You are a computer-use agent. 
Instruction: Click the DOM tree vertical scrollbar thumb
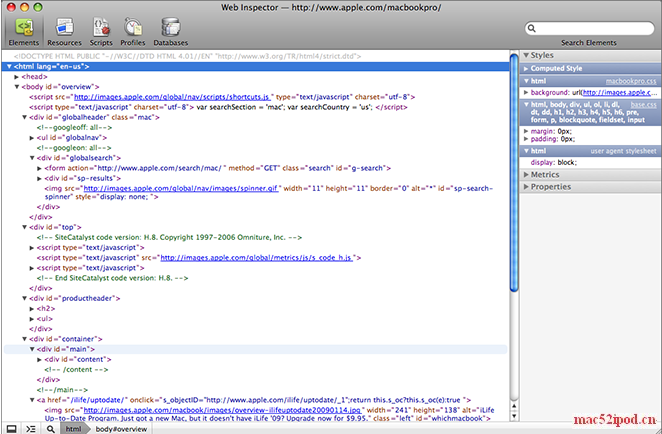coord(514,173)
